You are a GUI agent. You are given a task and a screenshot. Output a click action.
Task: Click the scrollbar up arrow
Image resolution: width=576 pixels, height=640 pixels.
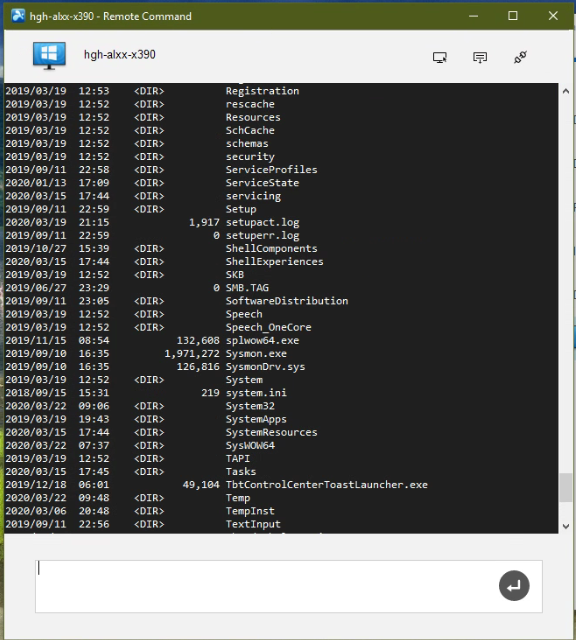pos(565,91)
